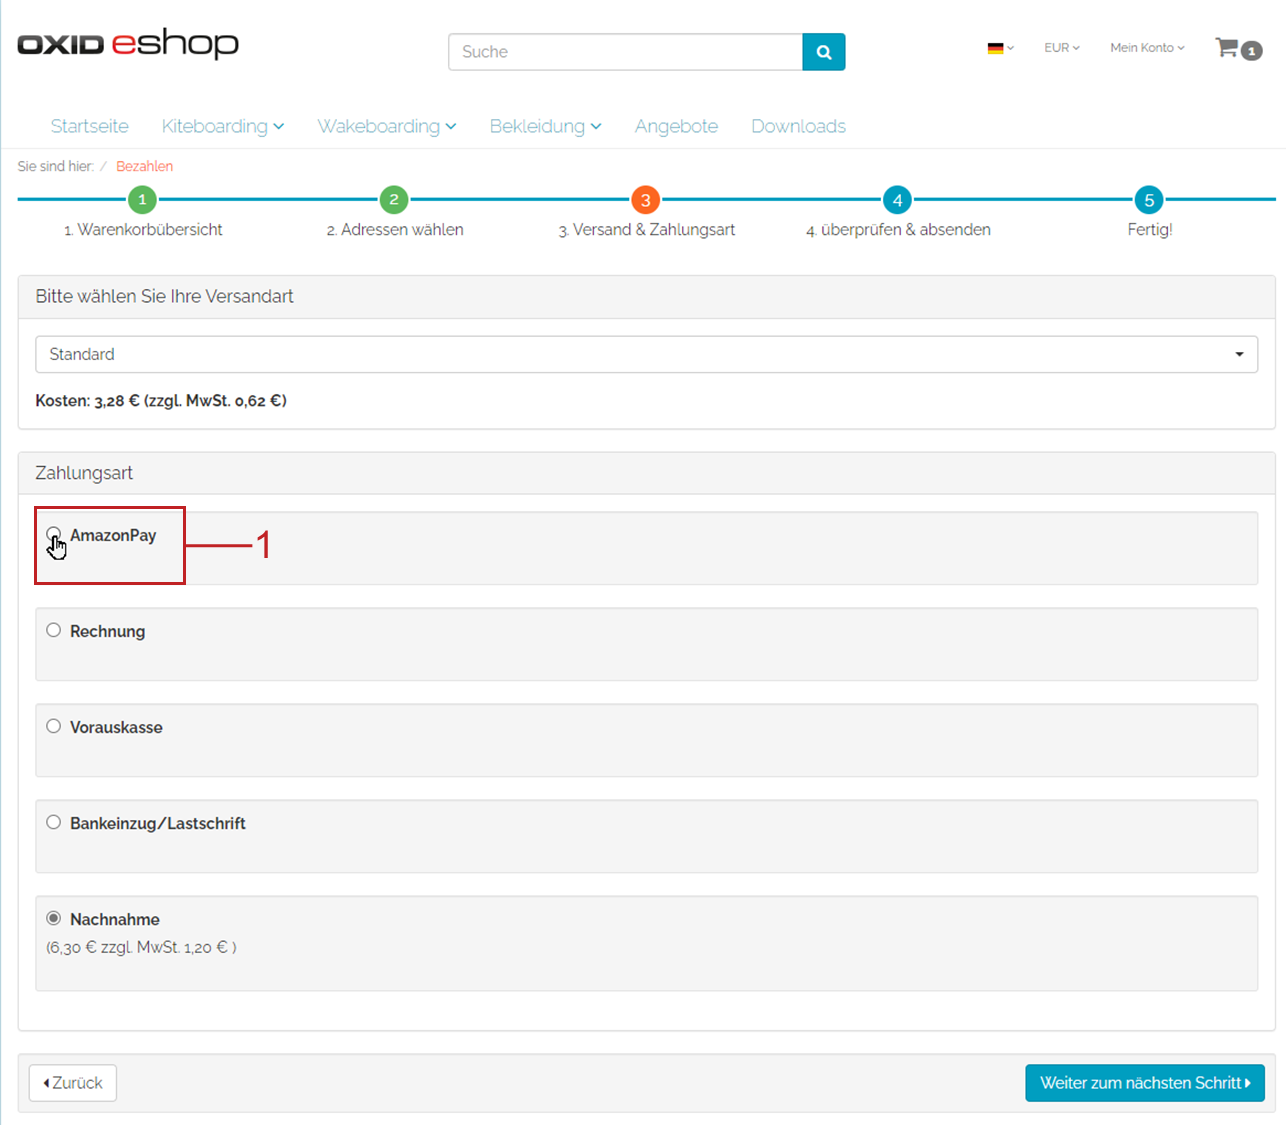The width and height of the screenshot is (1286, 1125).
Task: Click the OXID eShop logo
Action: pyautogui.click(x=128, y=45)
